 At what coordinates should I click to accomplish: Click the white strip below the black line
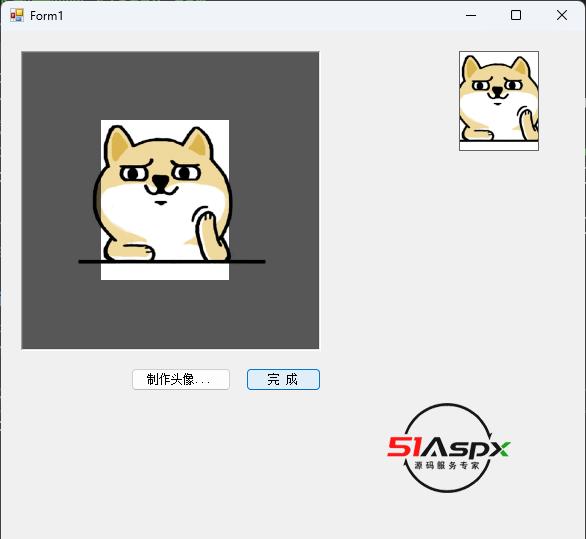(x=165, y=272)
